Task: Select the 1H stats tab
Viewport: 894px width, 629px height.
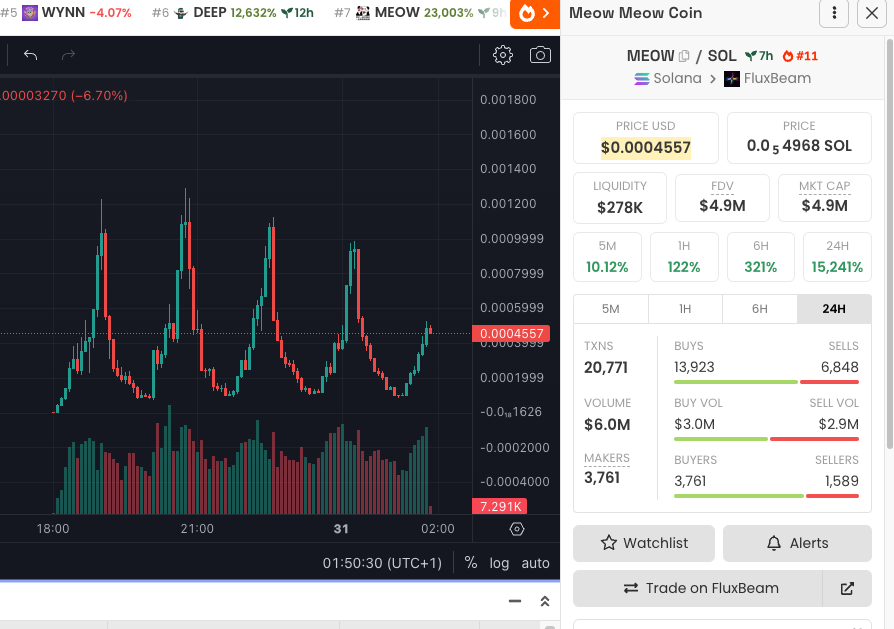Action: coord(685,309)
